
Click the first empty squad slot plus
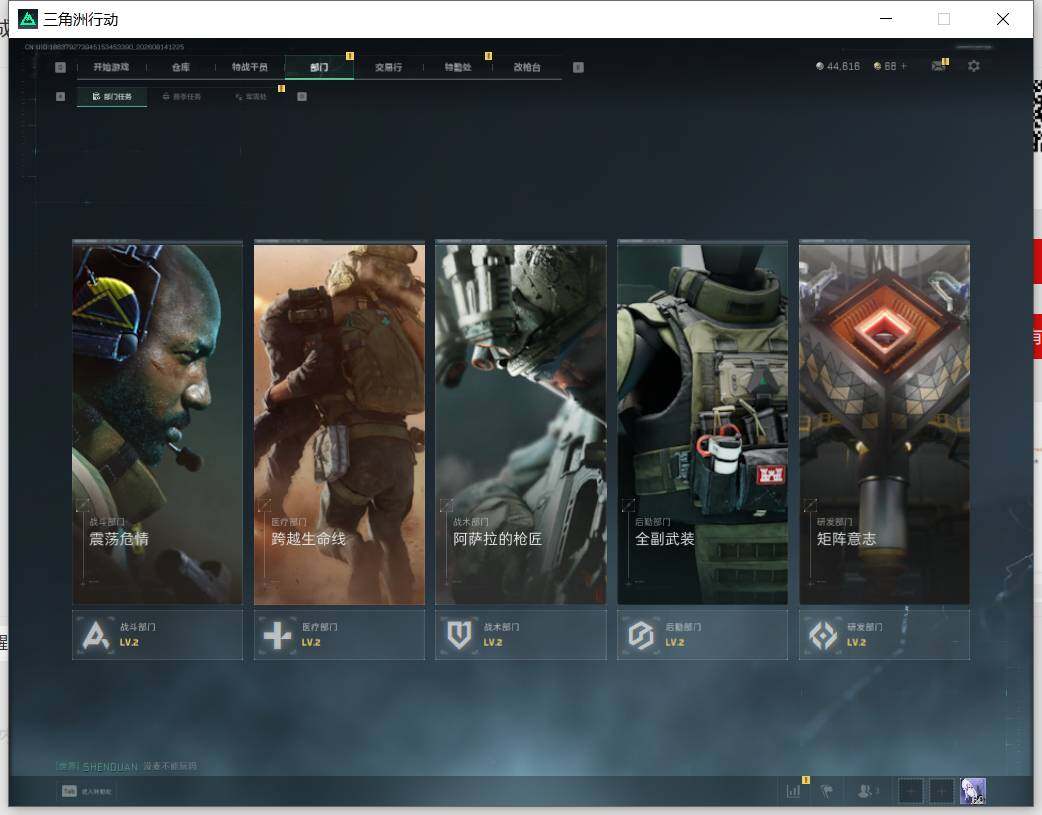coord(910,791)
